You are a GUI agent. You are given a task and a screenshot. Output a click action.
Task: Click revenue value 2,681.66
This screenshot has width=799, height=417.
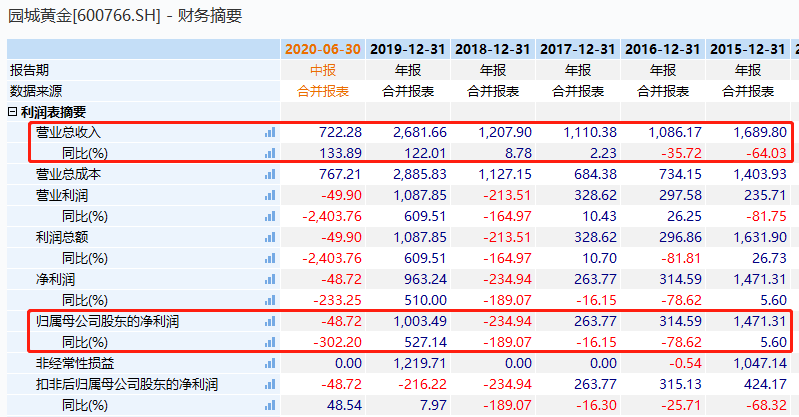coord(420,133)
